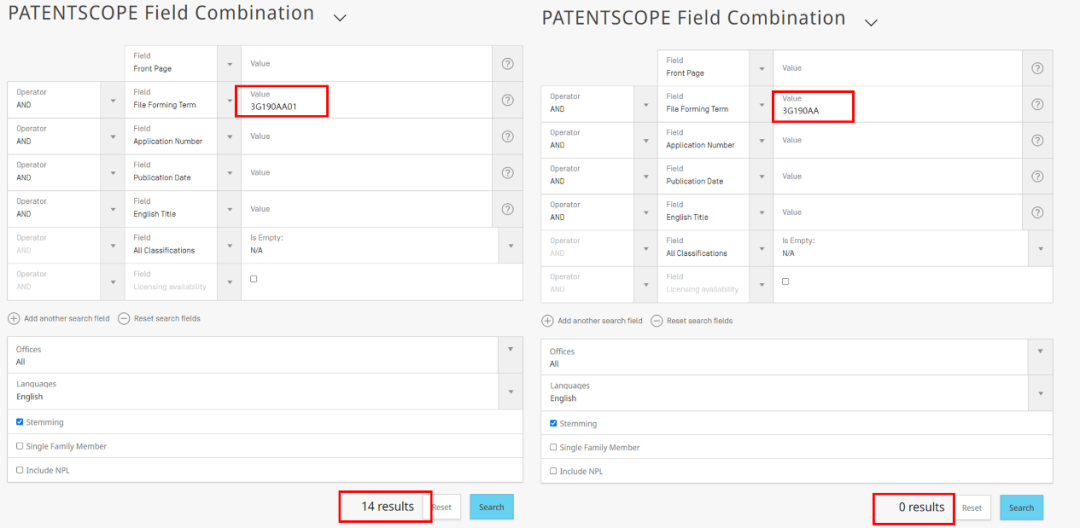
Task: Click value field containing 3G190AA in 0-results form
Action: tap(898, 104)
